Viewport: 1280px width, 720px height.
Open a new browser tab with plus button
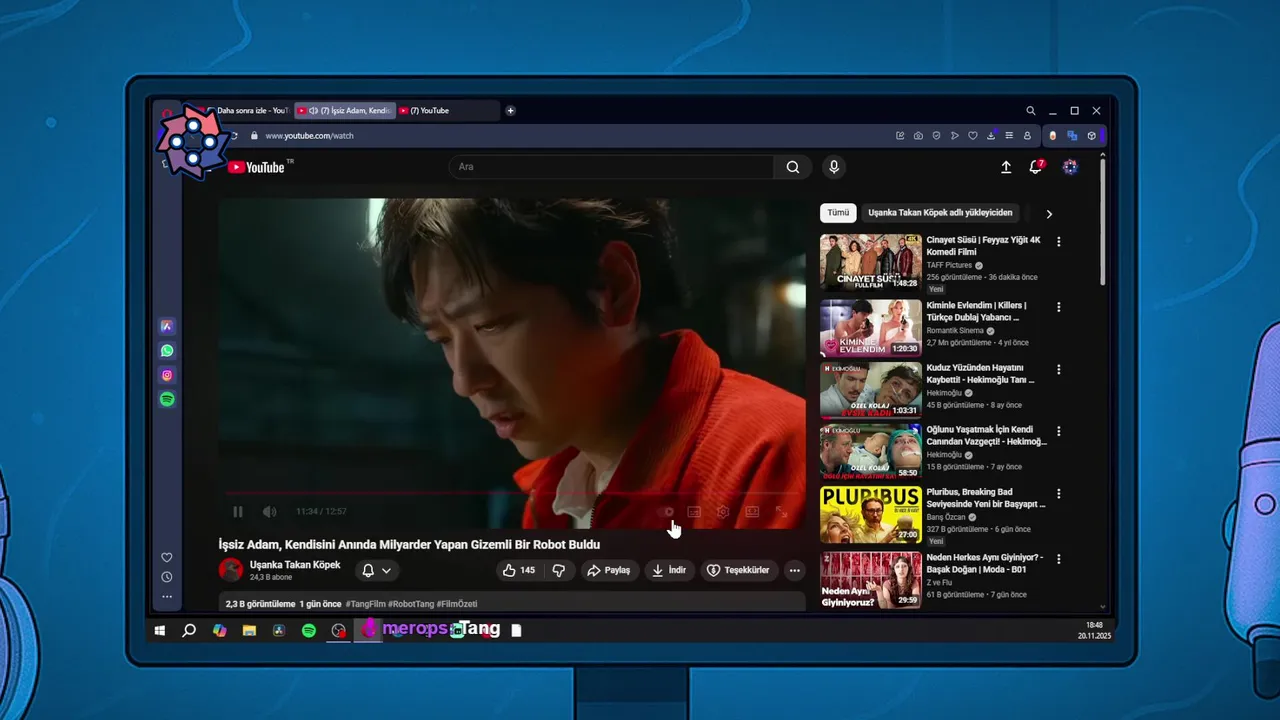coord(510,111)
